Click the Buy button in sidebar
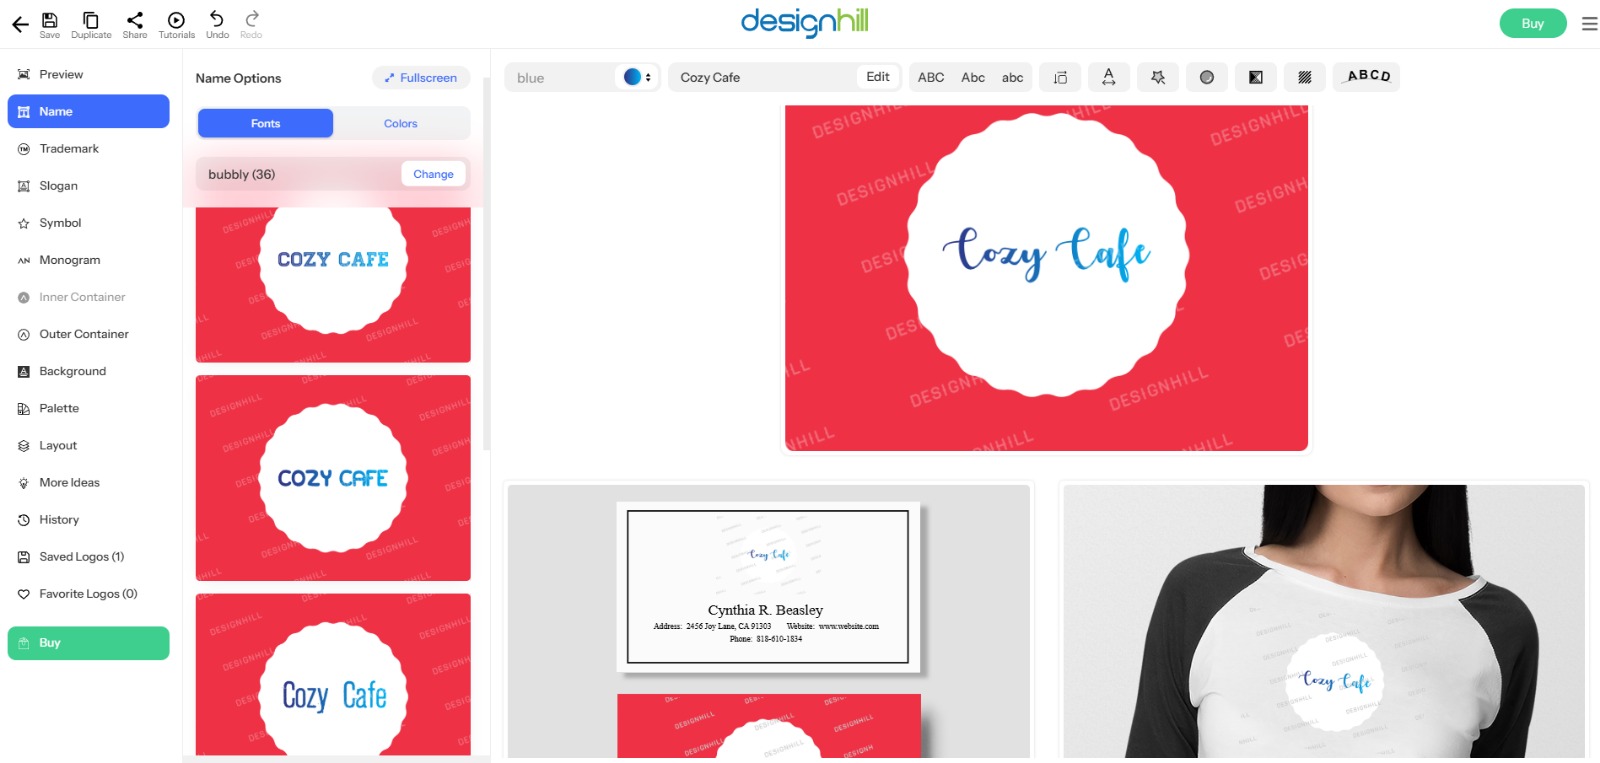 88,643
